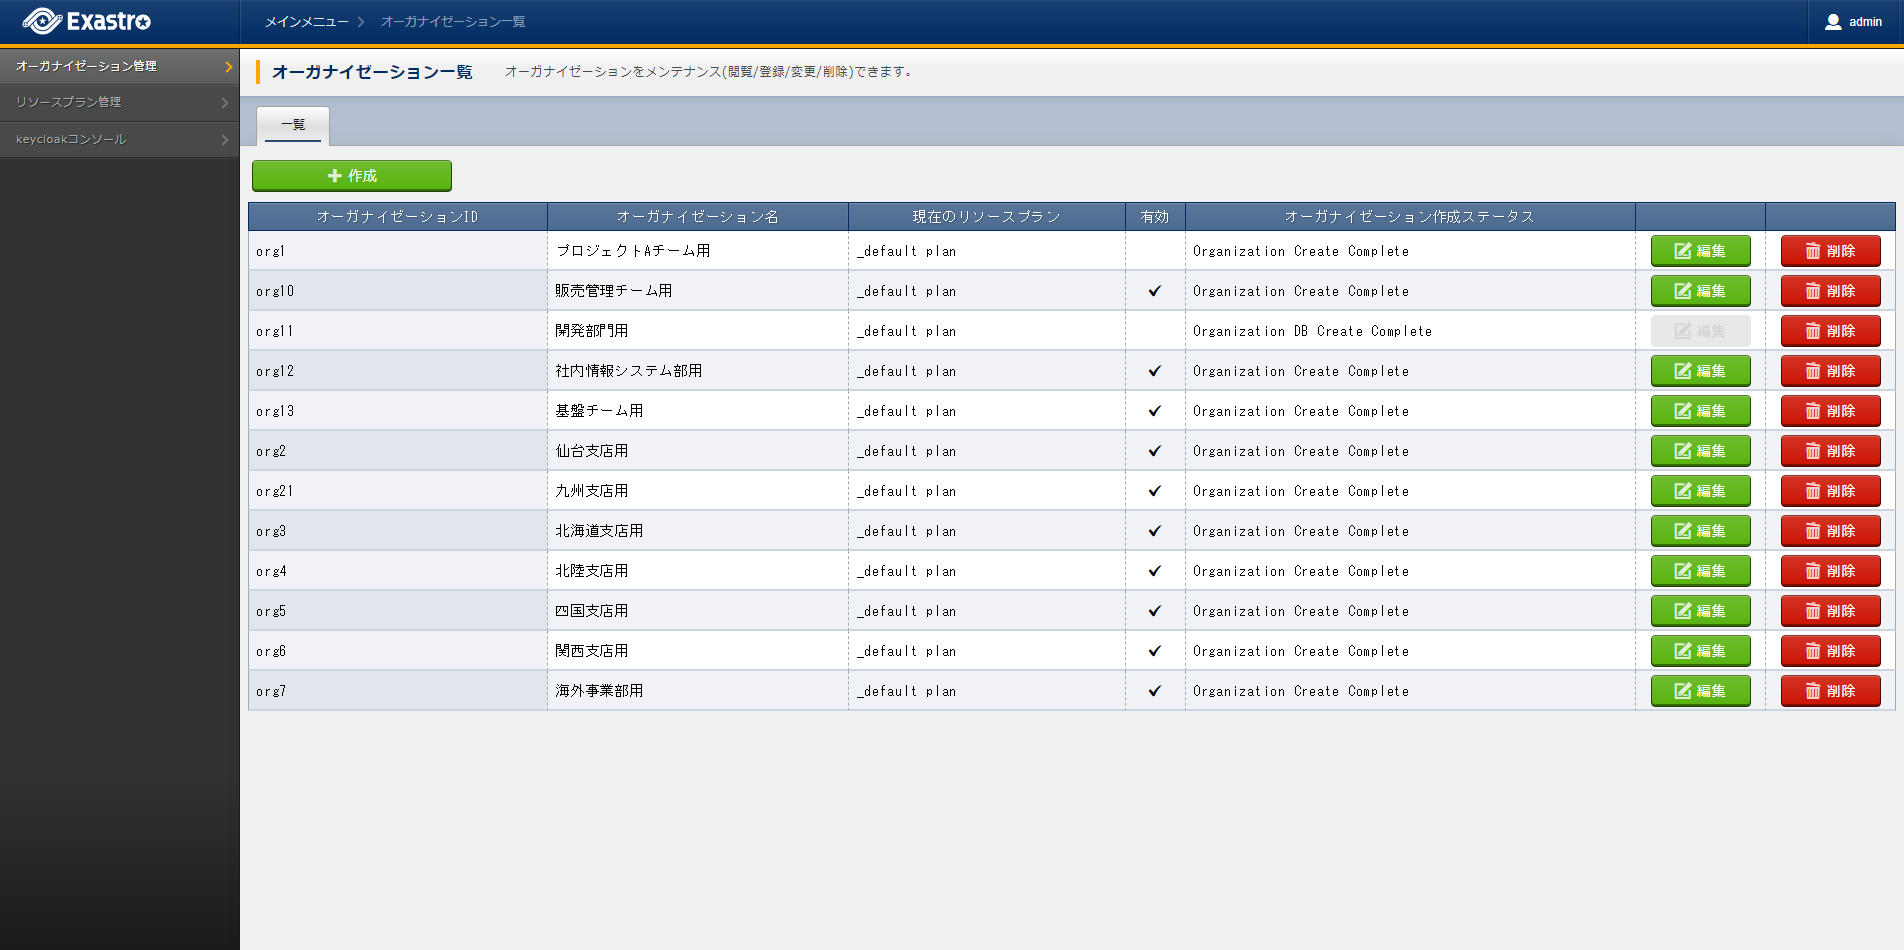Expand オーガナイゼーション管理 sidebar chevron
Screen dimensions: 1904x950
pyautogui.click(x=228, y=67)
